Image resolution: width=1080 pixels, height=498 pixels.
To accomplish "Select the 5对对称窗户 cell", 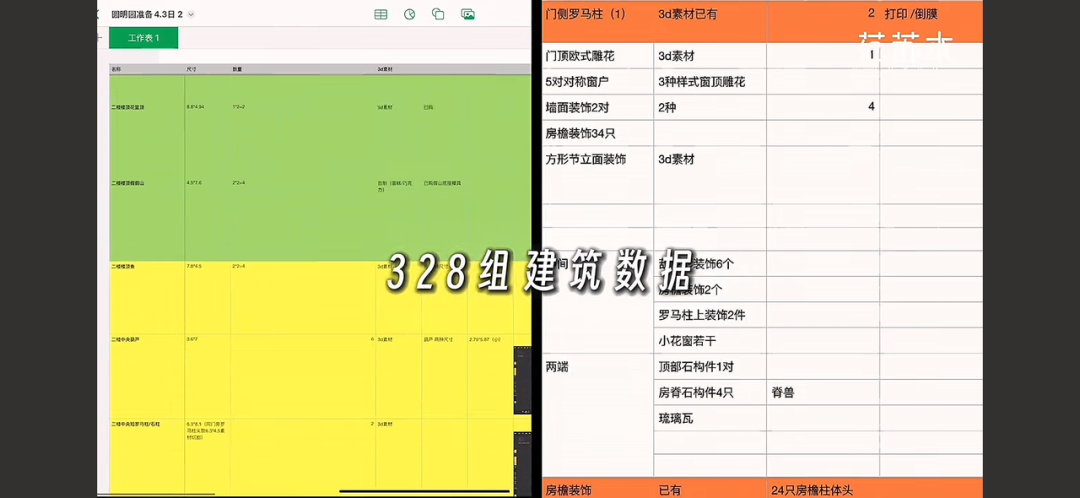I will tap(598, 82).
